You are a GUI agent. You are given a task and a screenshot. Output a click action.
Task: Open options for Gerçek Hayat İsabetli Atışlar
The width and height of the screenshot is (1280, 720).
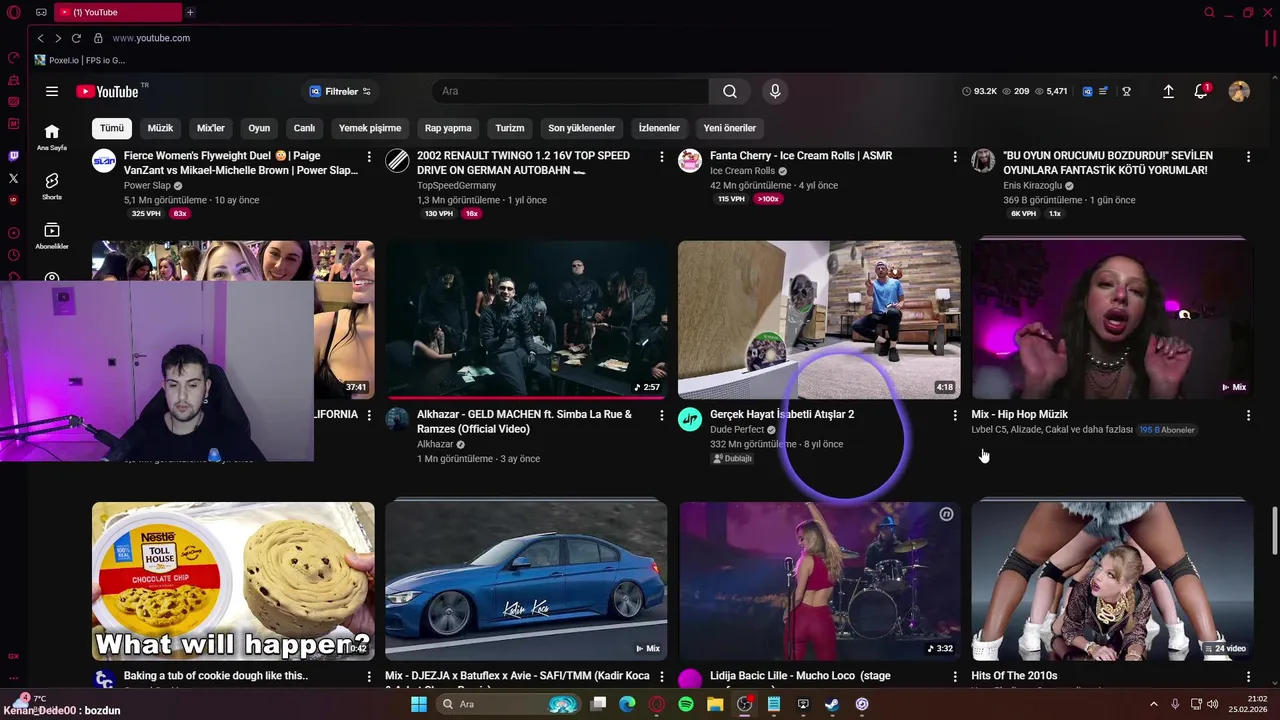(955, 415)
